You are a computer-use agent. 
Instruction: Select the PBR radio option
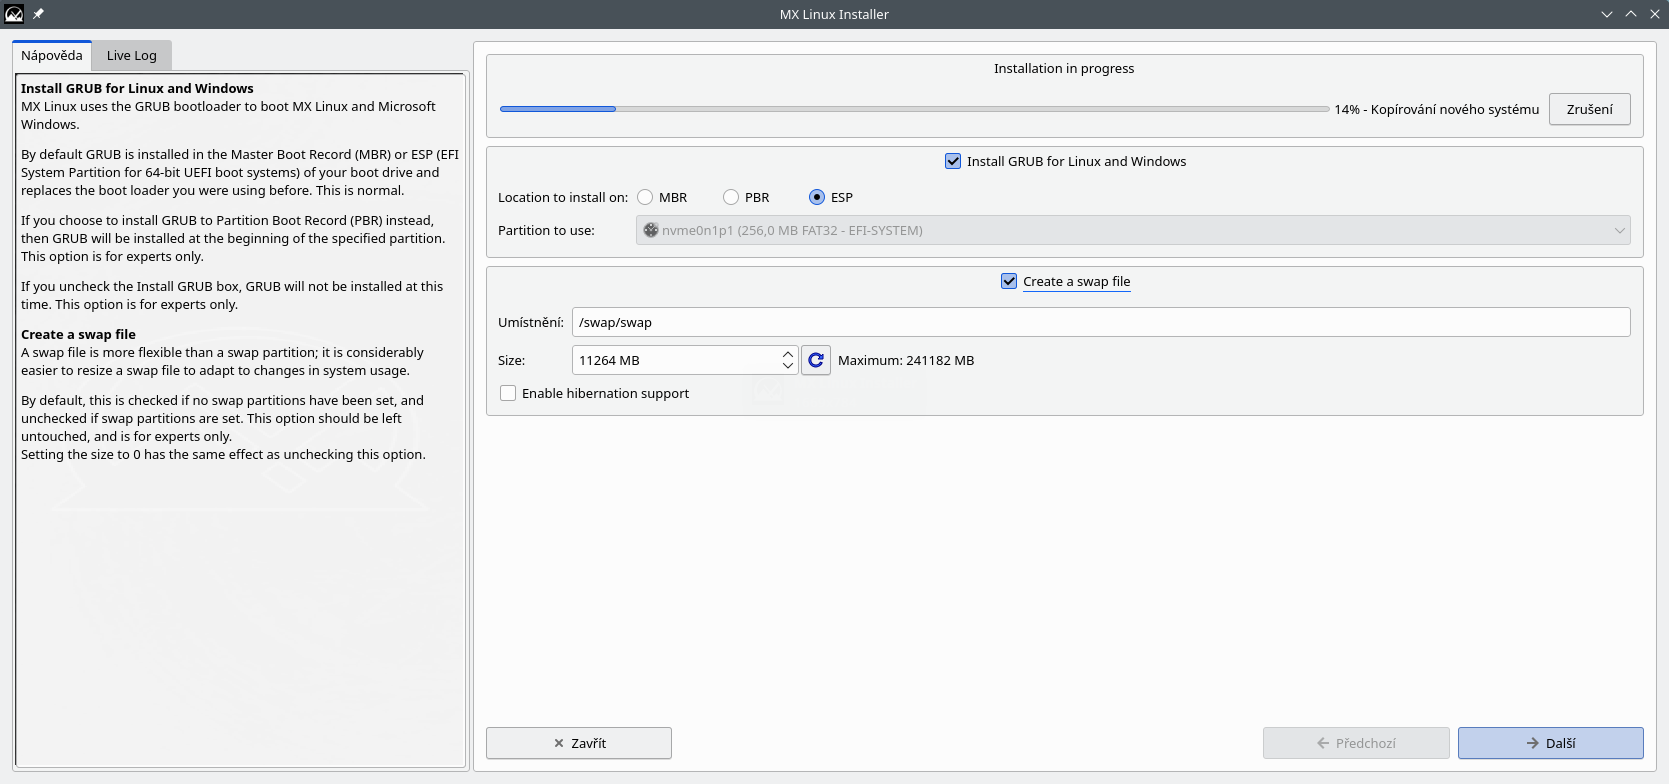click(x=731, y=197)
